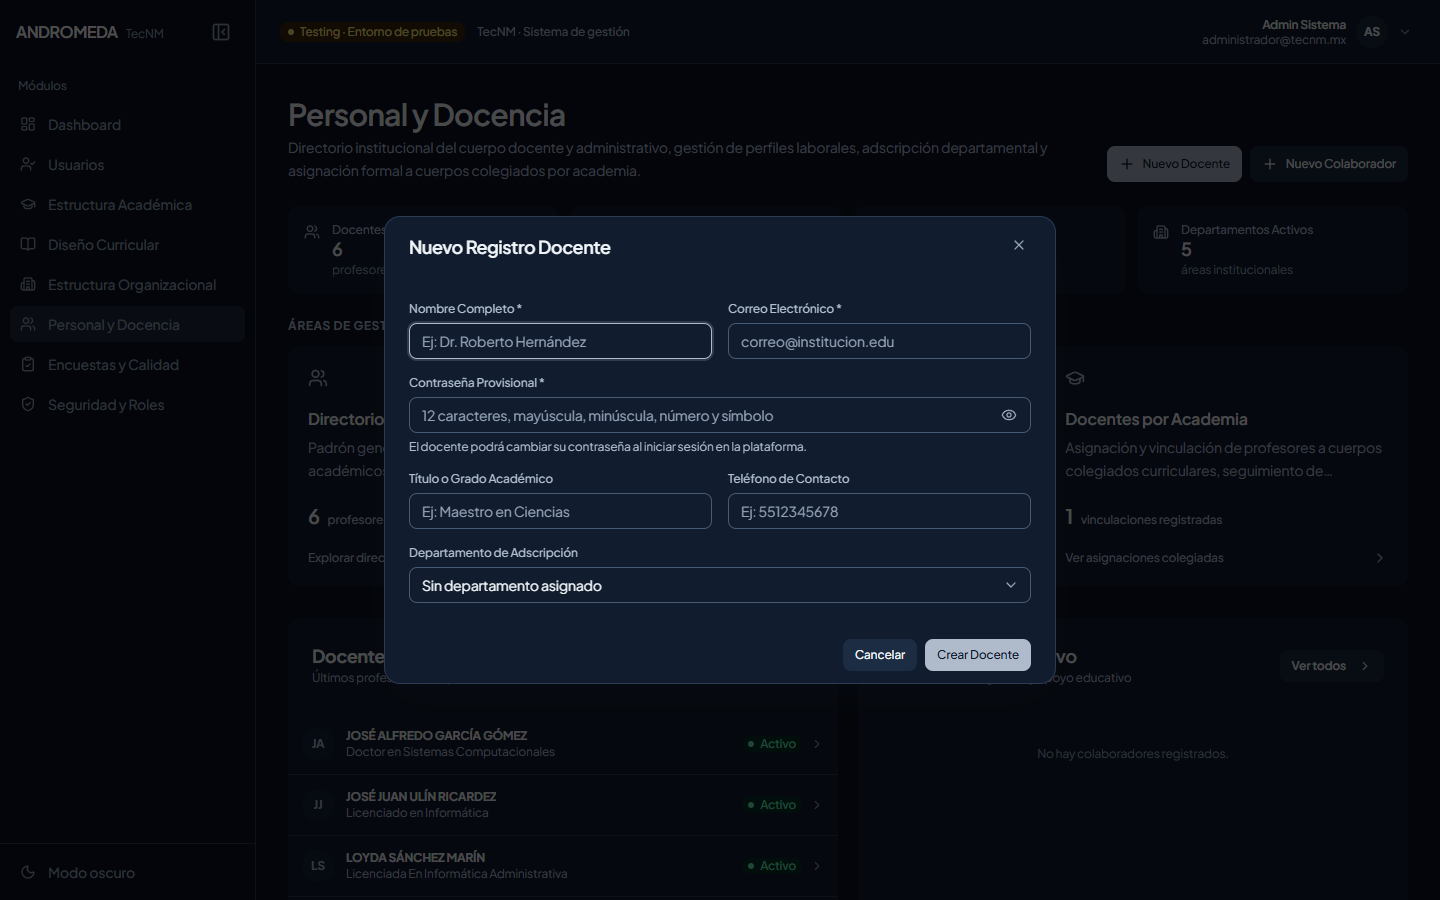Image resolution: width=1440 pixels, height=900 pixels.
Task: Go to Estructura Académica module
Action: (x=127, y=205)
